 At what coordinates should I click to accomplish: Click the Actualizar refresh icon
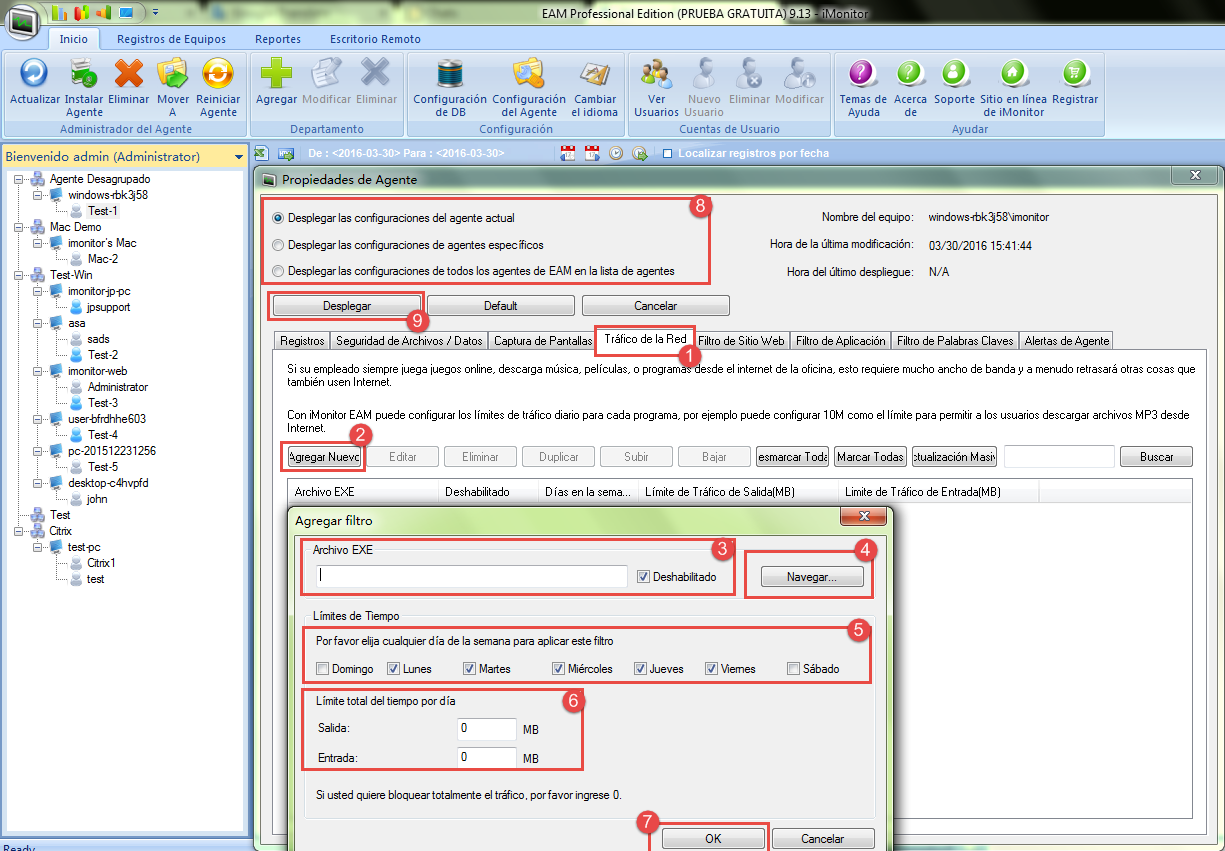(x=35, y=73)
